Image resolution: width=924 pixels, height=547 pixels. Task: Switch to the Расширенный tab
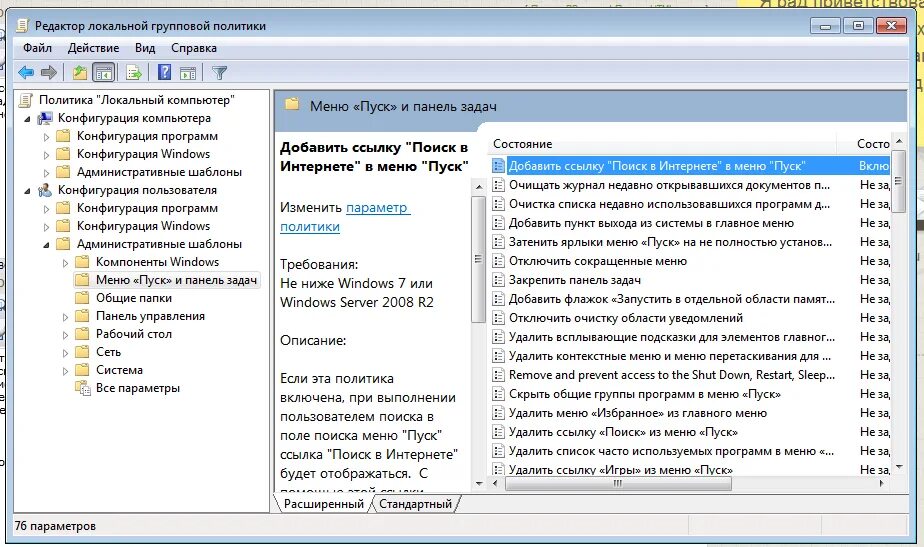(324, 504)
